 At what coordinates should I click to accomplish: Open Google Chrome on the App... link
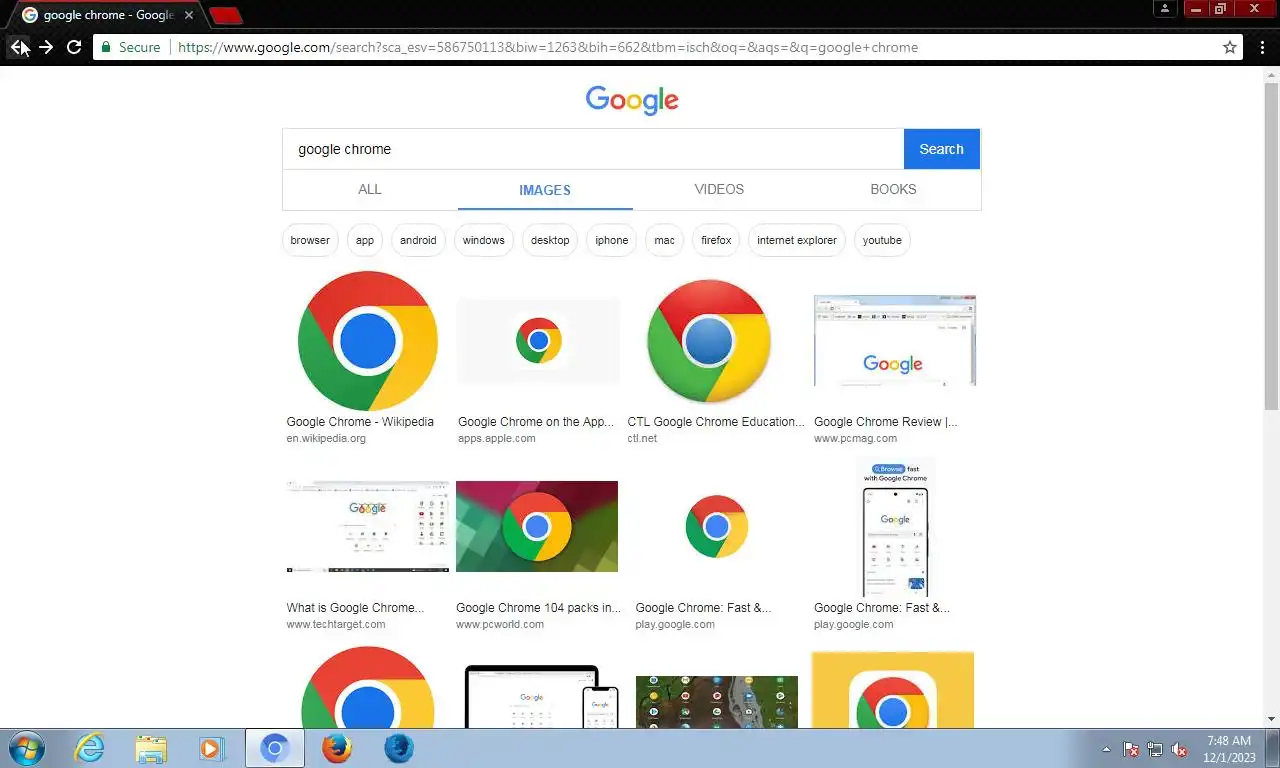(x=536, y=422)
